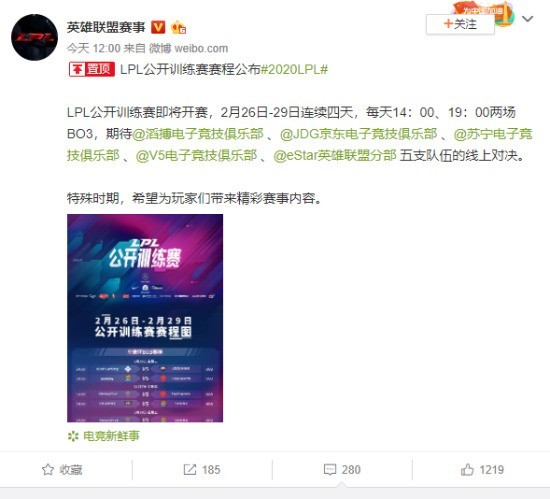The width and height of the screenshot is (550, 499).
Task: Click the red 置顶 pinned badge
Action: [92, 69]
